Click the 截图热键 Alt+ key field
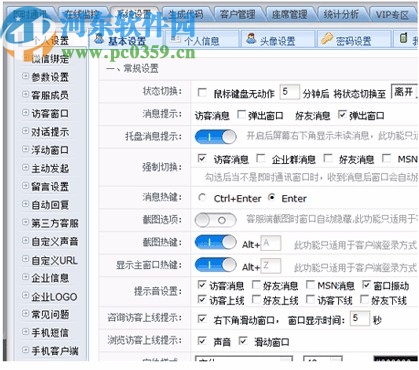 coord(271,243)
